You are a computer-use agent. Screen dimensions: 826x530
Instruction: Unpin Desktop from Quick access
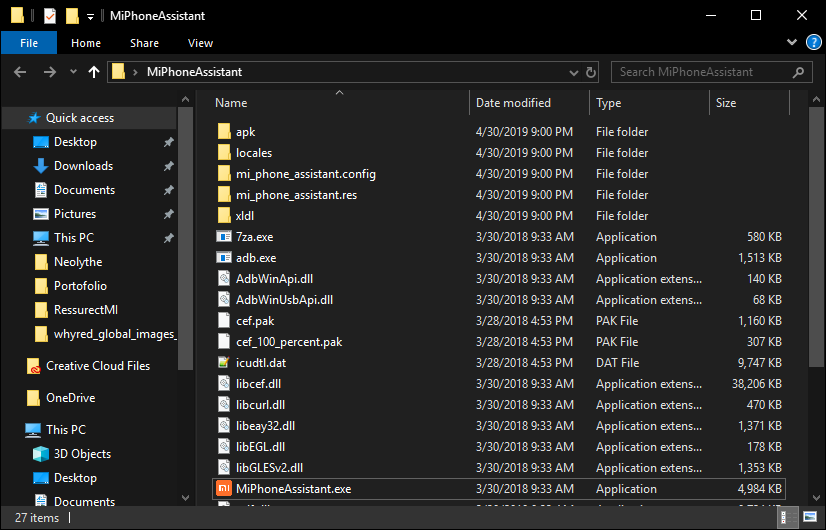[x=169, y=142]
